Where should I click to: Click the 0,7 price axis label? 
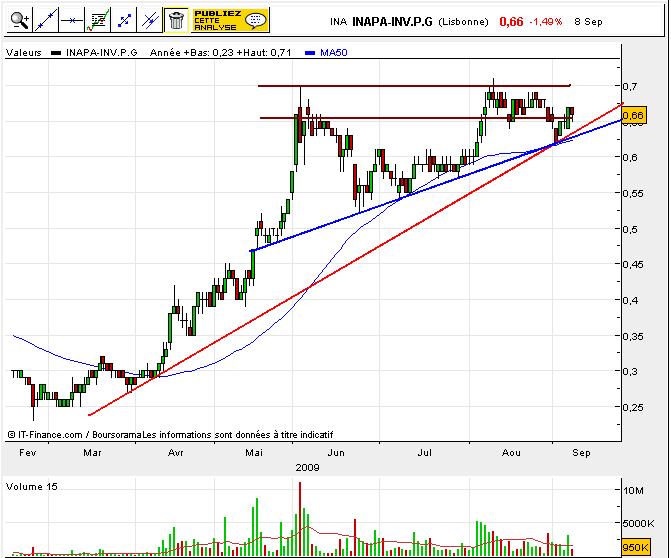(x=629, y=86)
